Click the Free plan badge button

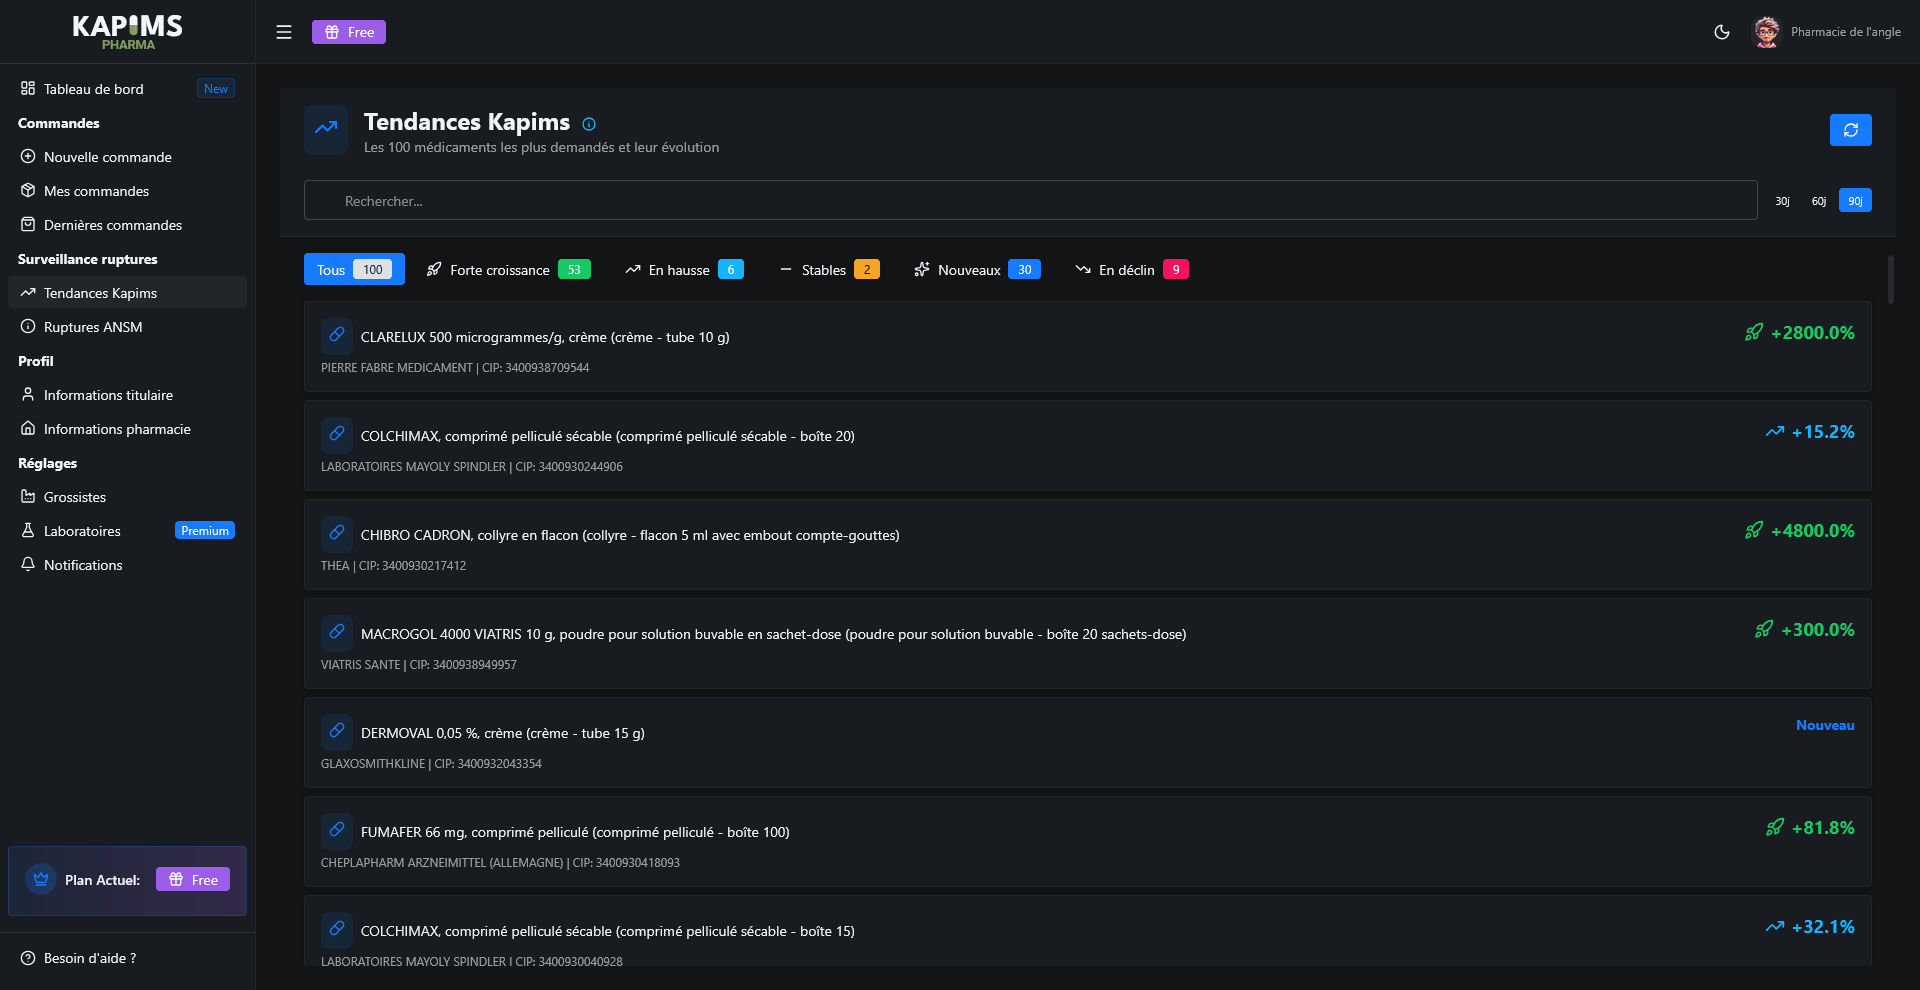(349, 31)
